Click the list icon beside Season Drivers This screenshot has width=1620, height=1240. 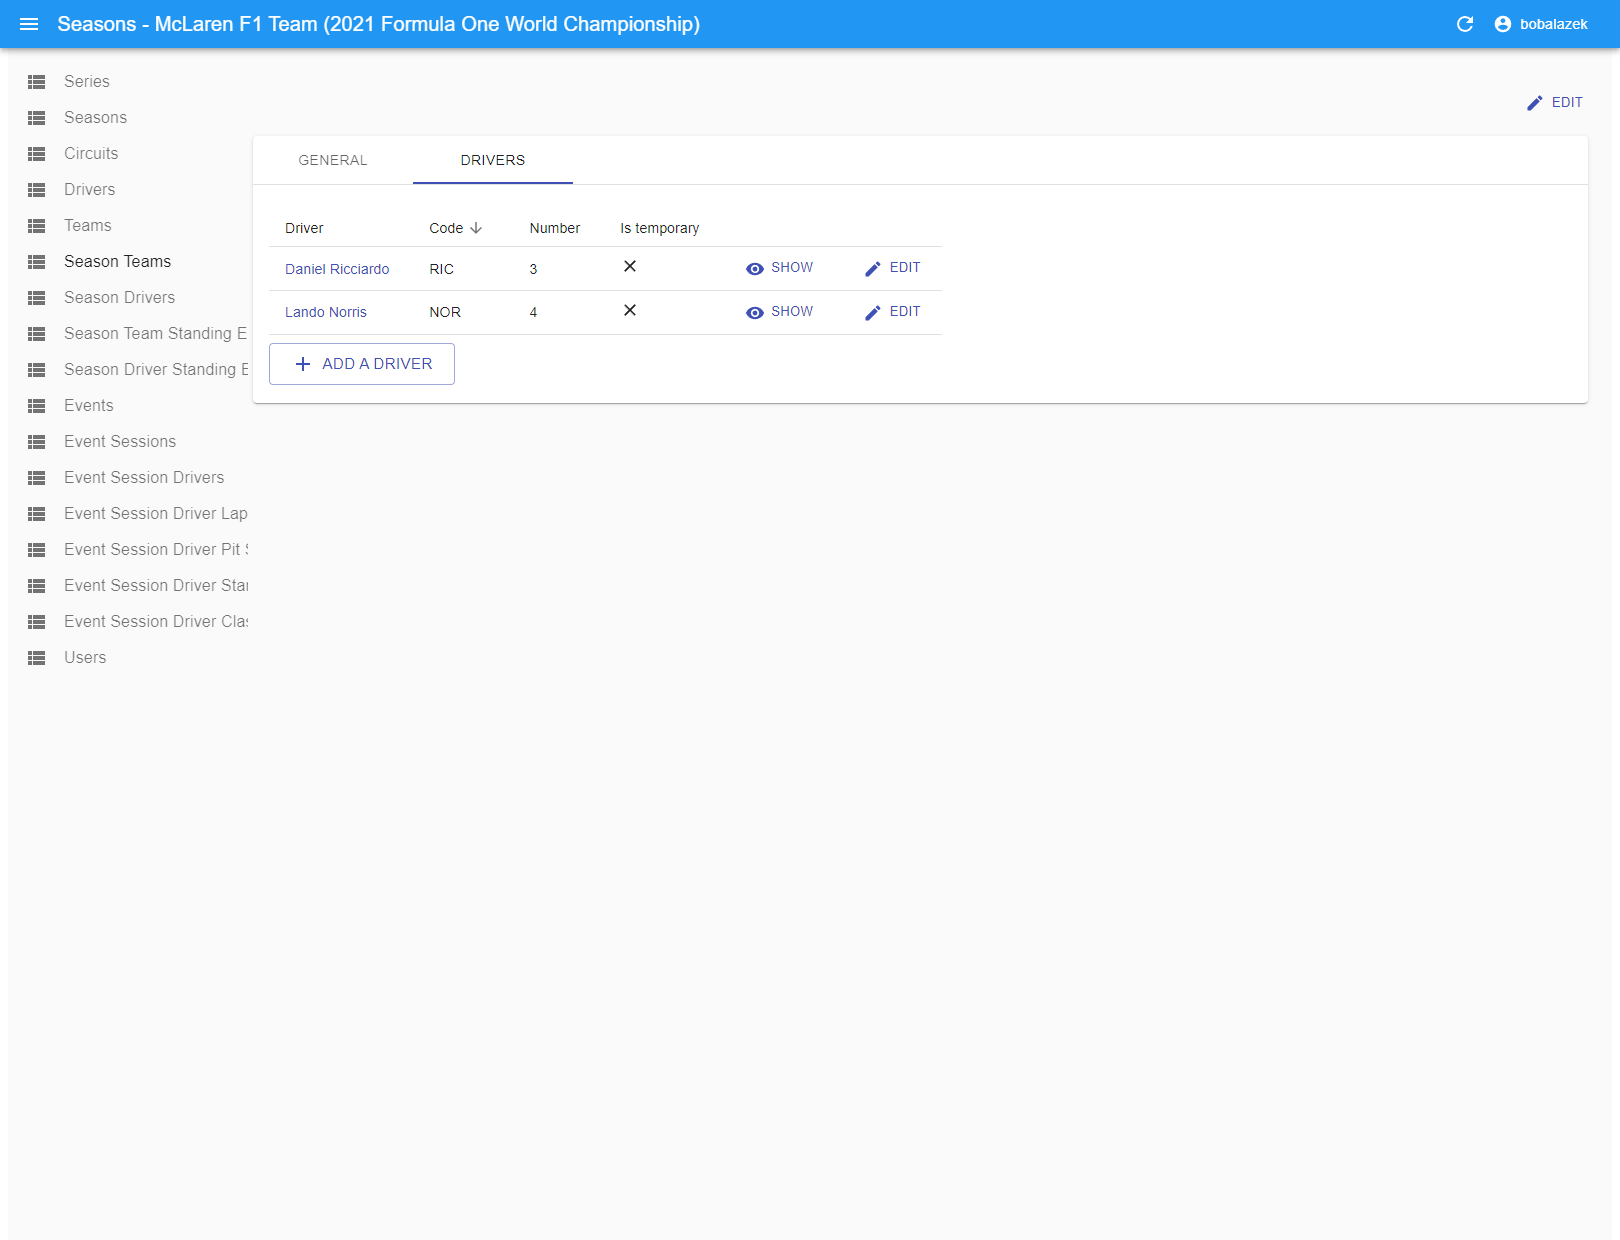[37, 298]
